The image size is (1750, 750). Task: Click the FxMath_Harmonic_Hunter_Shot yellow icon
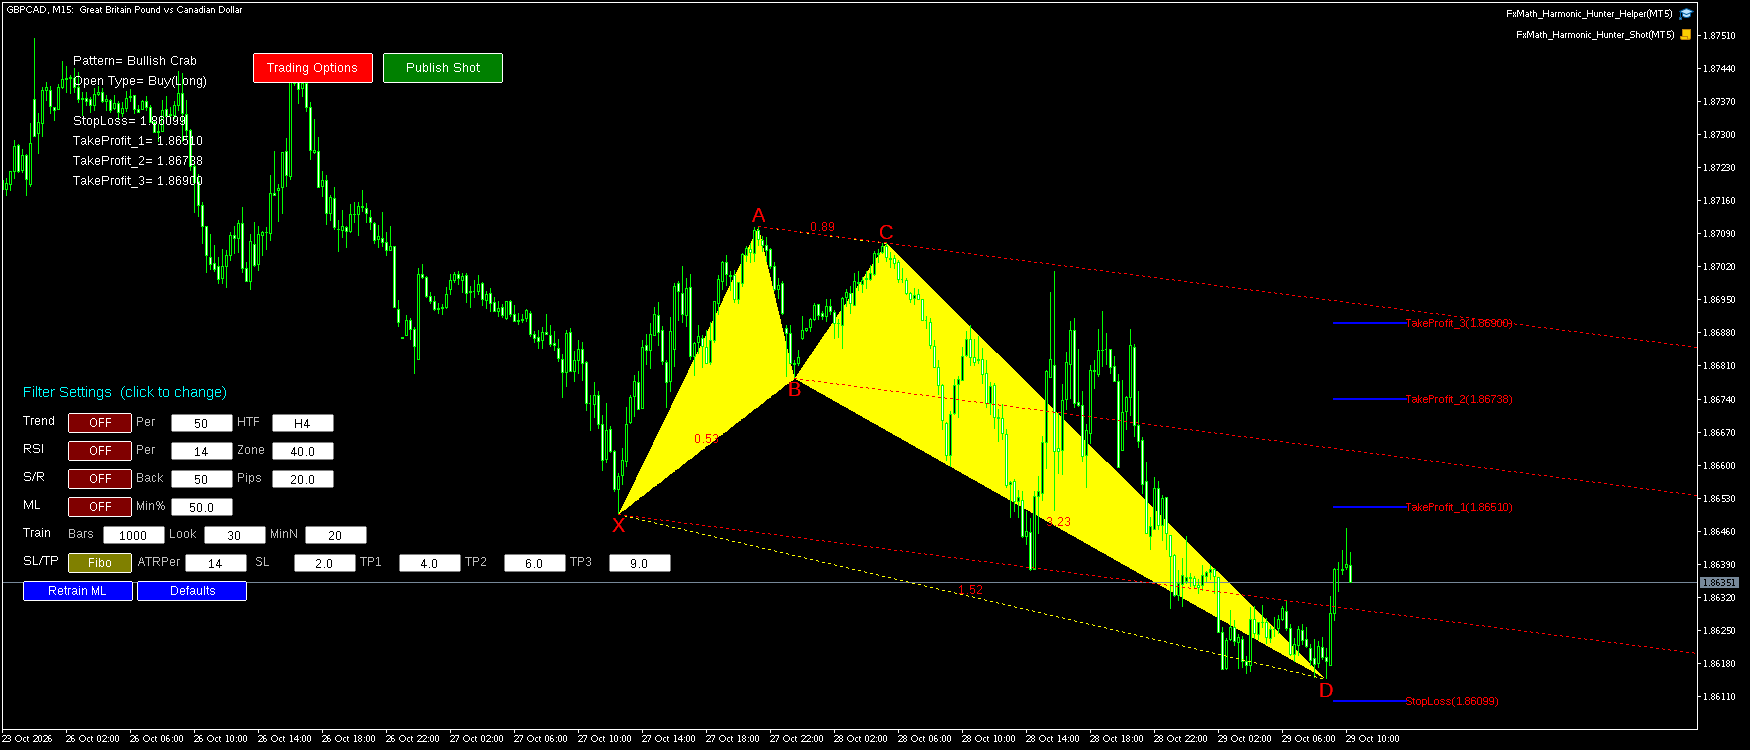(1686, 34)
